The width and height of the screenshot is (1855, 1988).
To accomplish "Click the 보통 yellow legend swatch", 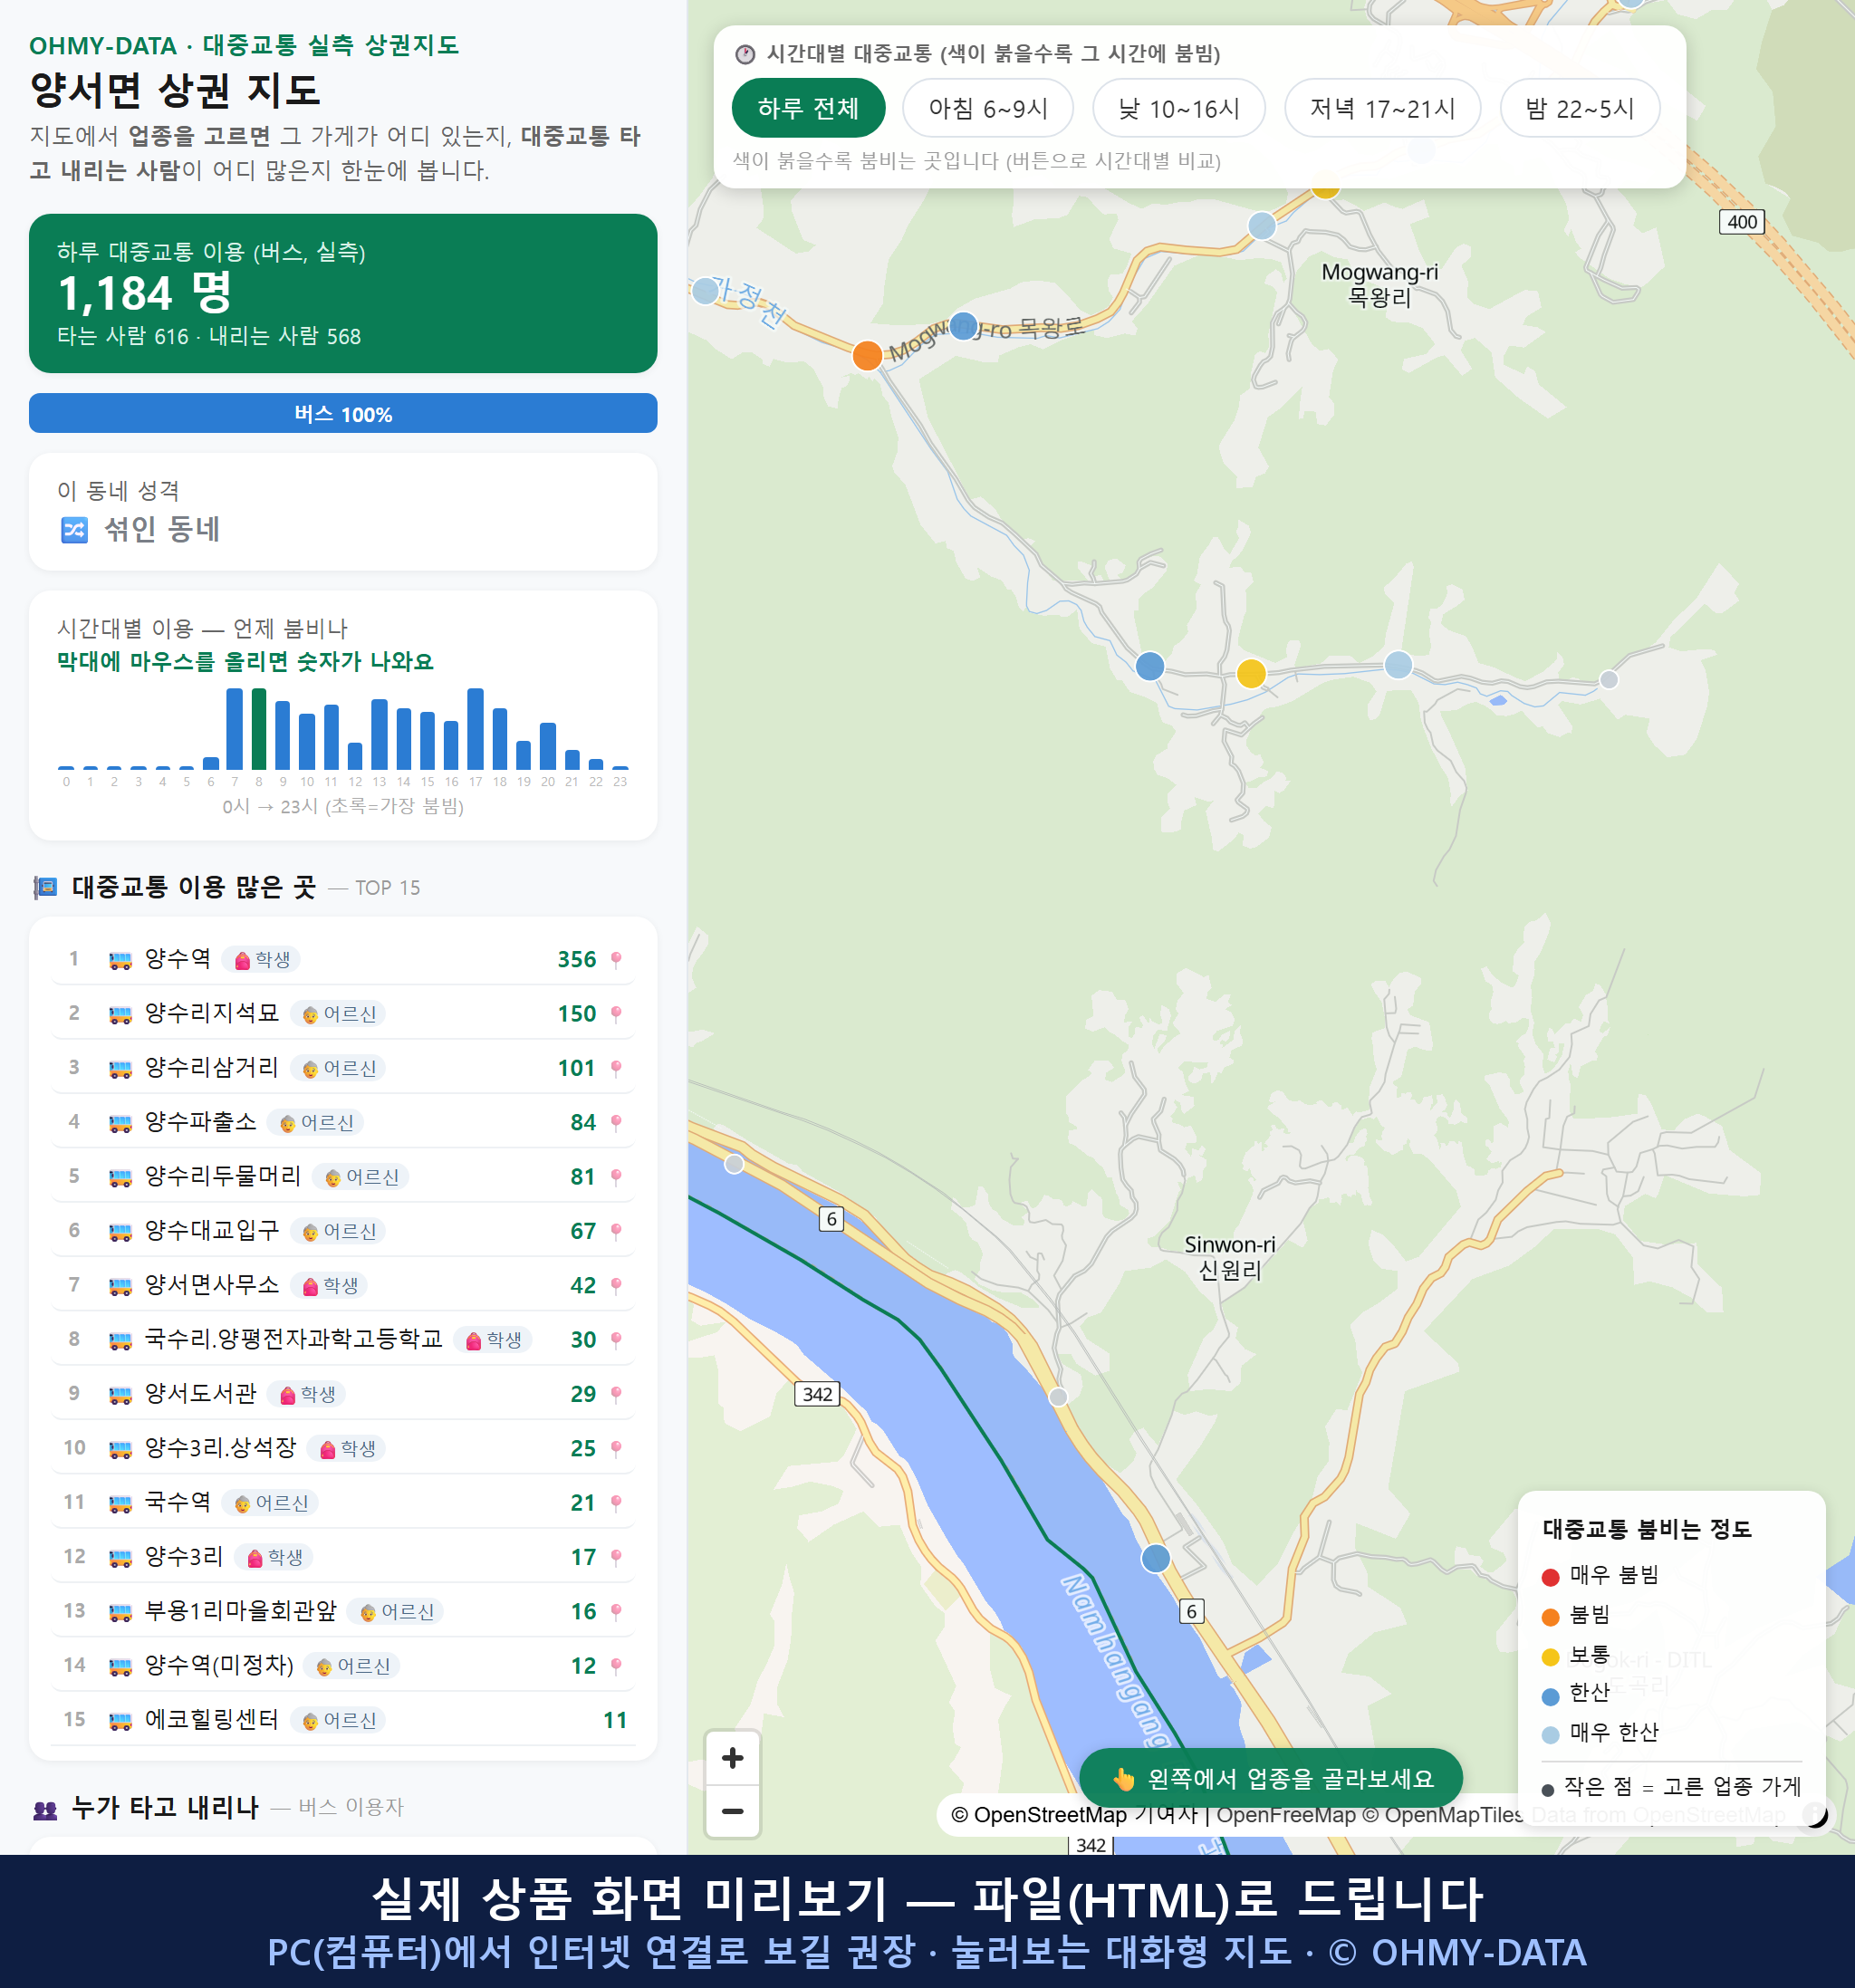I will pyautogui.click(x=1550, y=1657).
